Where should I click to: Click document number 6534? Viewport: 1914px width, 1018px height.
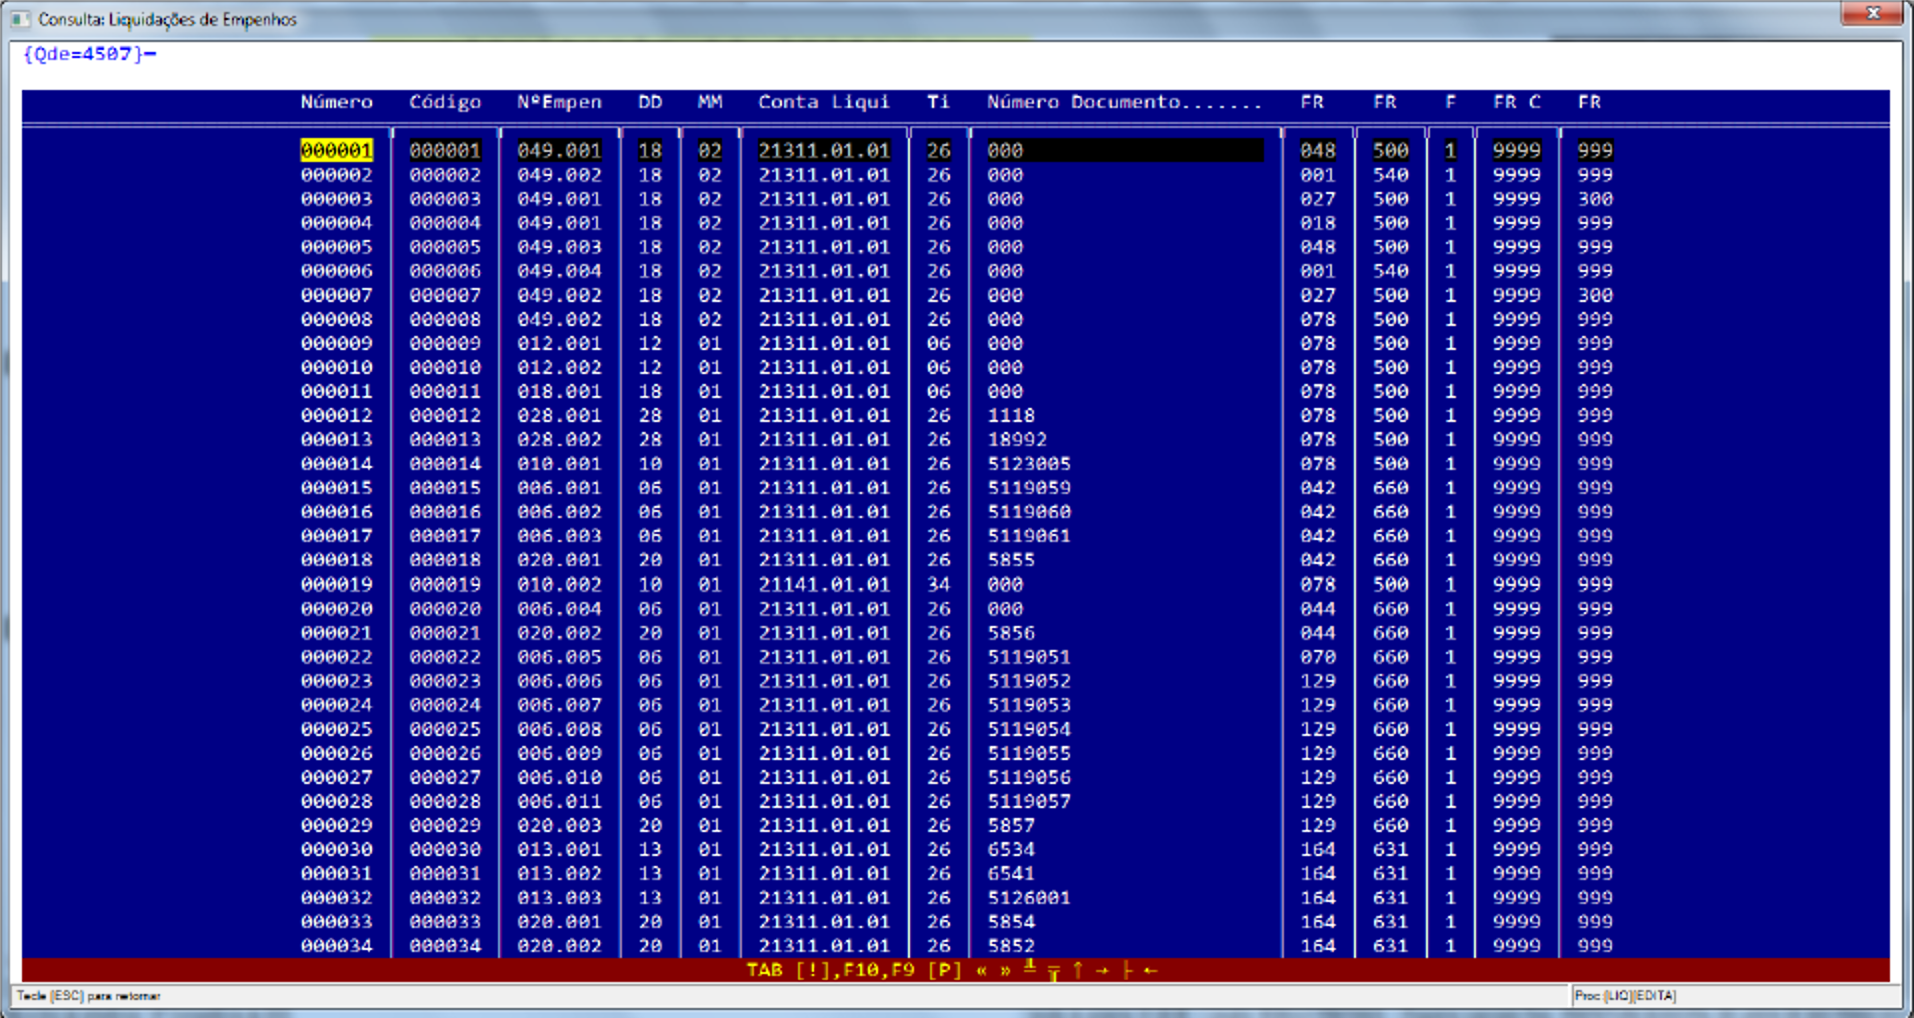(1011, 849)
